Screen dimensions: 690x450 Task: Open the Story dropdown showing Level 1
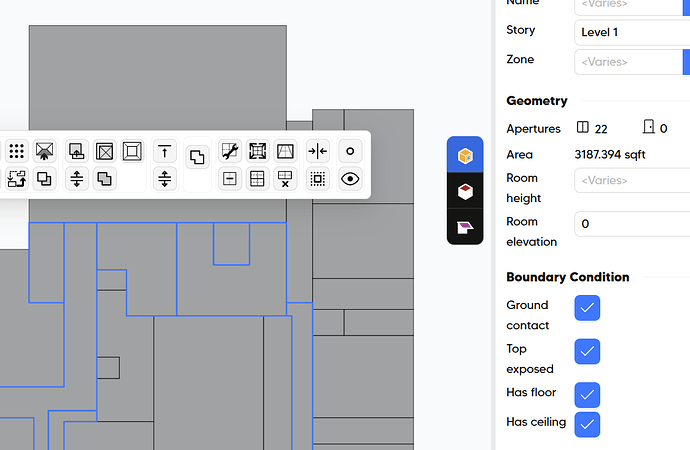pyautogui.click(x=632, y=32)
